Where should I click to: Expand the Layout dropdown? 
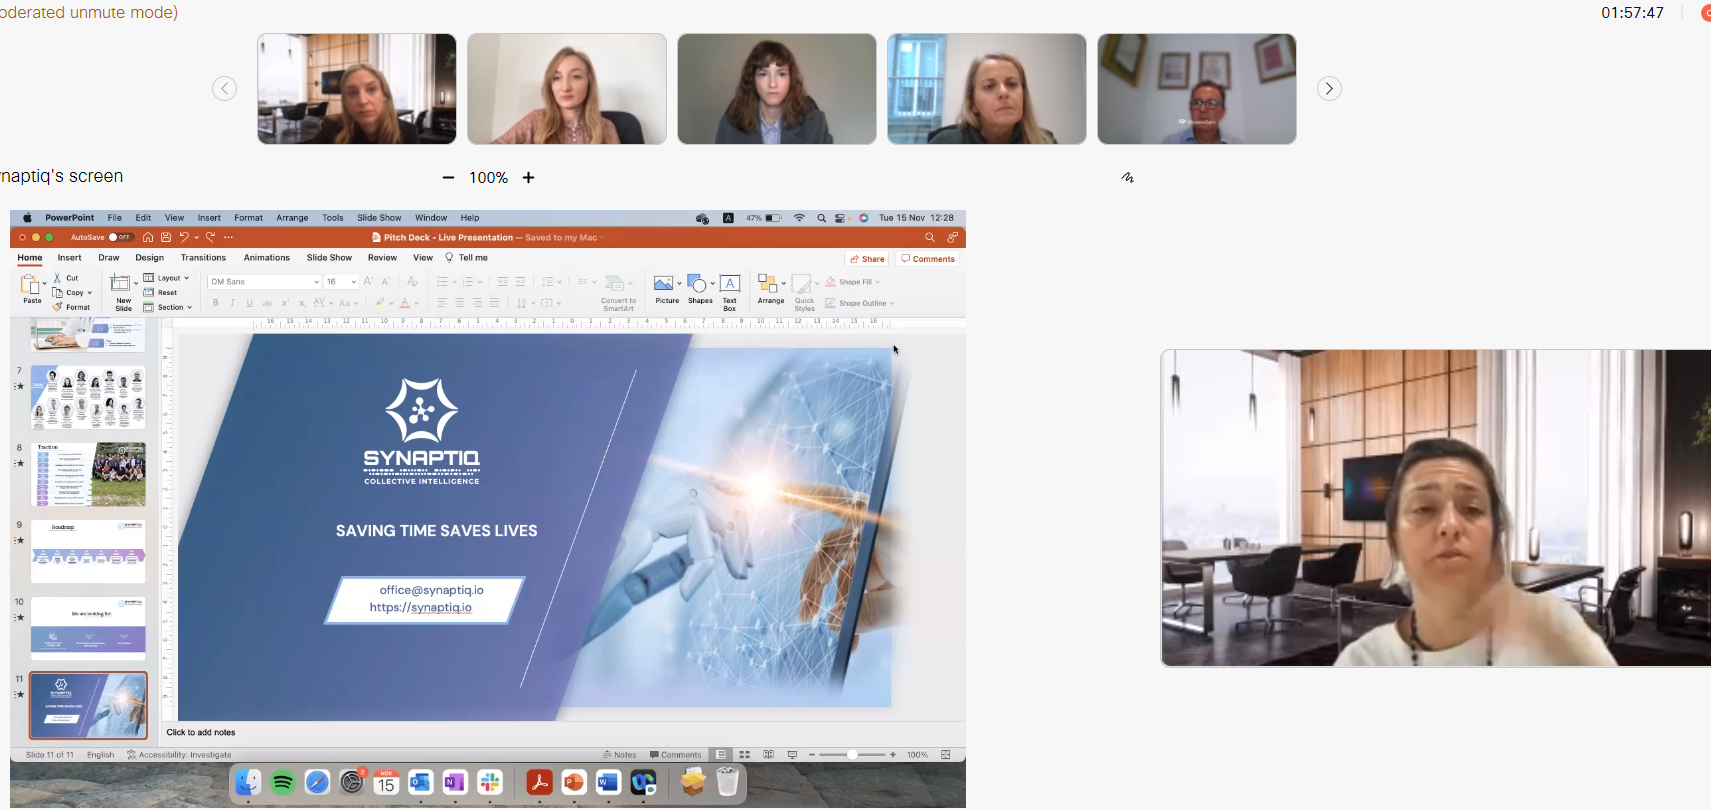coord(167,278)
